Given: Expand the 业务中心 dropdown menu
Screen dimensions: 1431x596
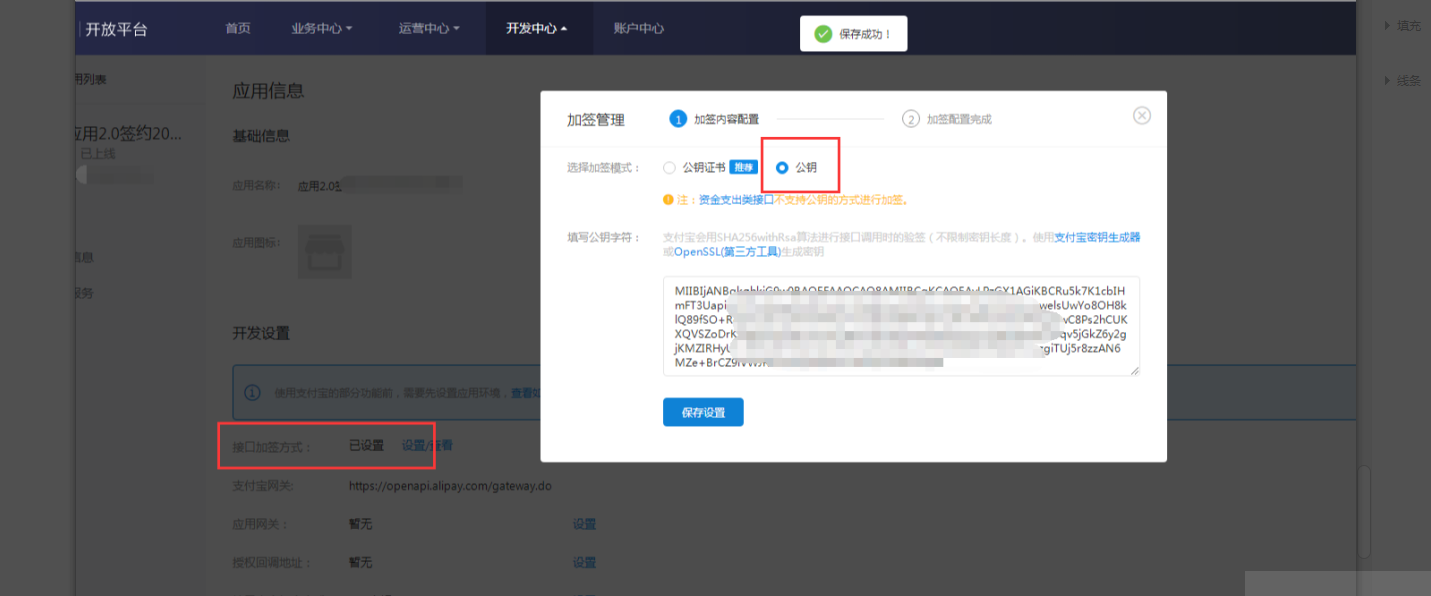Looking at the screenshot, I should pos(321,28).
